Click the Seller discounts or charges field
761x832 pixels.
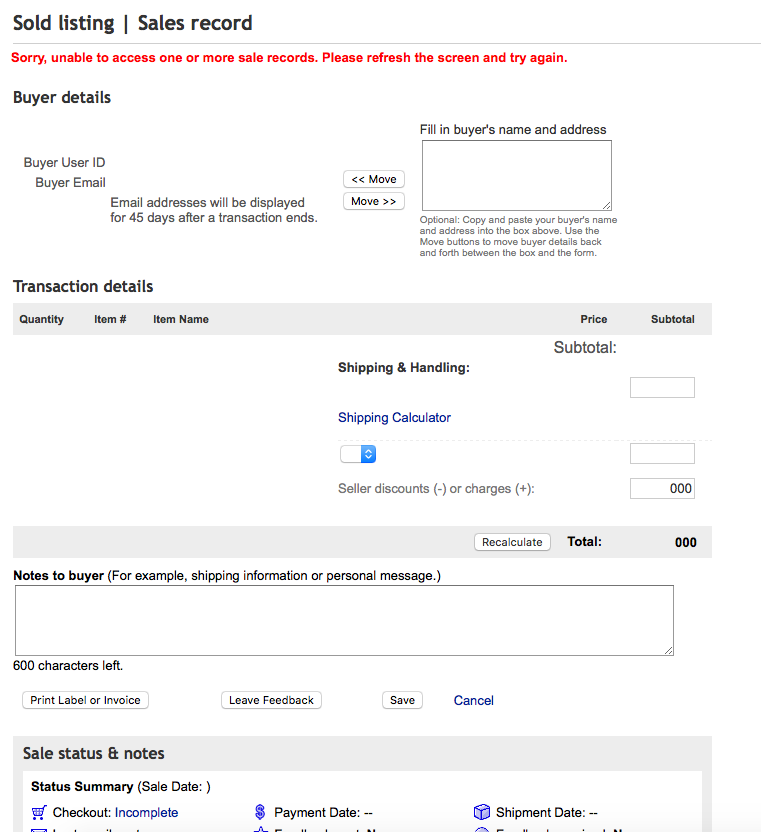(662, 488)
